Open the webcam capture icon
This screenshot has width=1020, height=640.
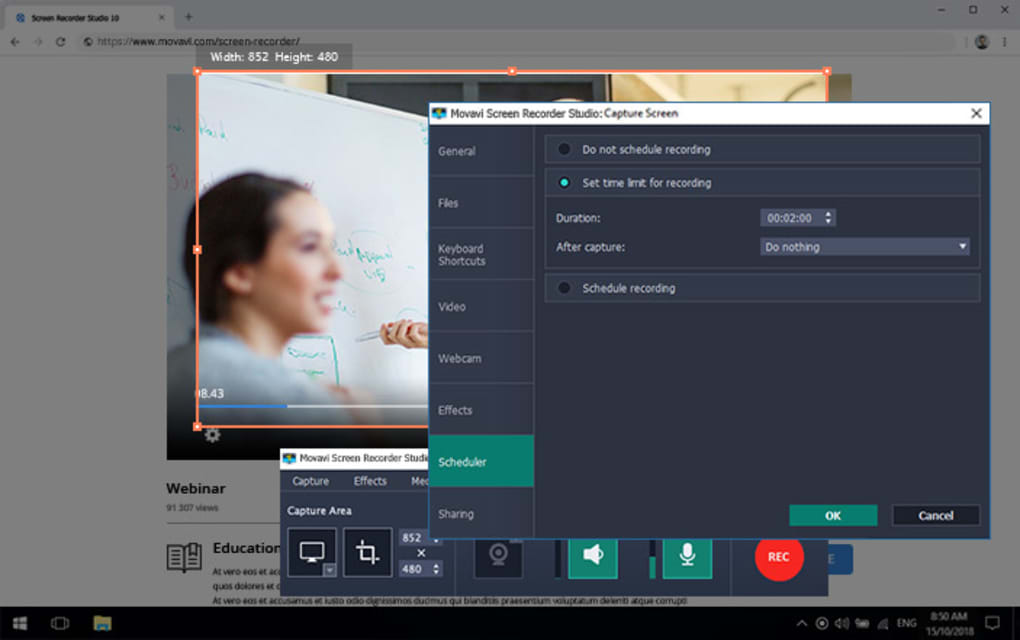498,558
